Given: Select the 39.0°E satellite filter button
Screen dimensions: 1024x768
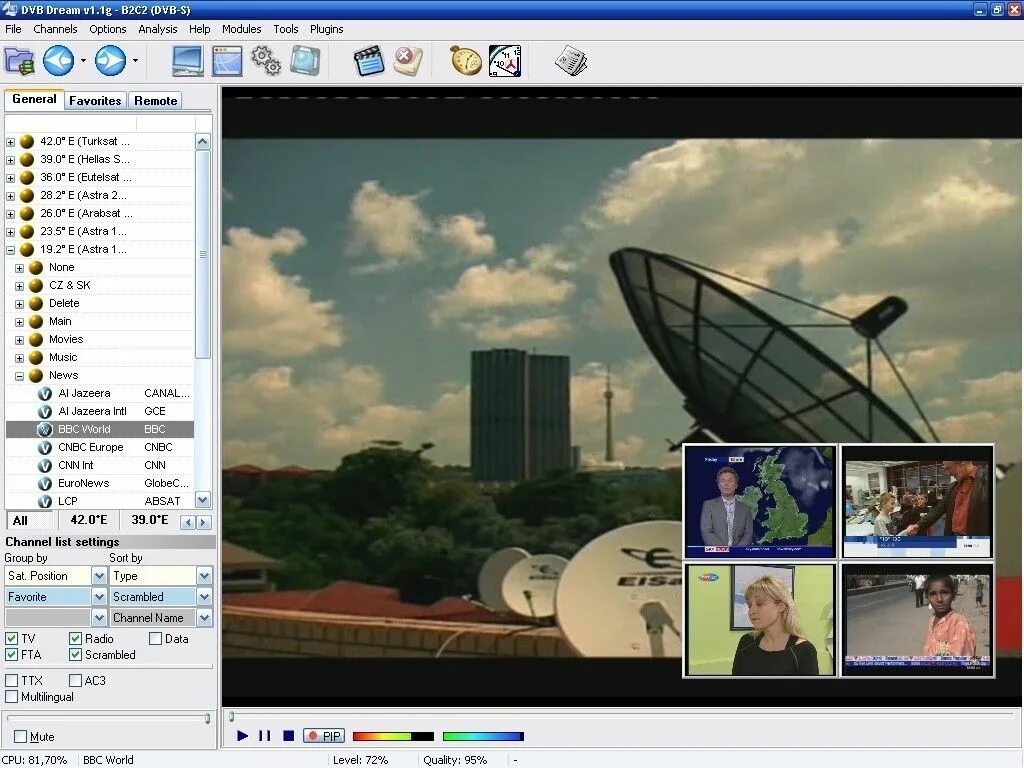Looking at the screenshot, I should [x=150, y=520].
